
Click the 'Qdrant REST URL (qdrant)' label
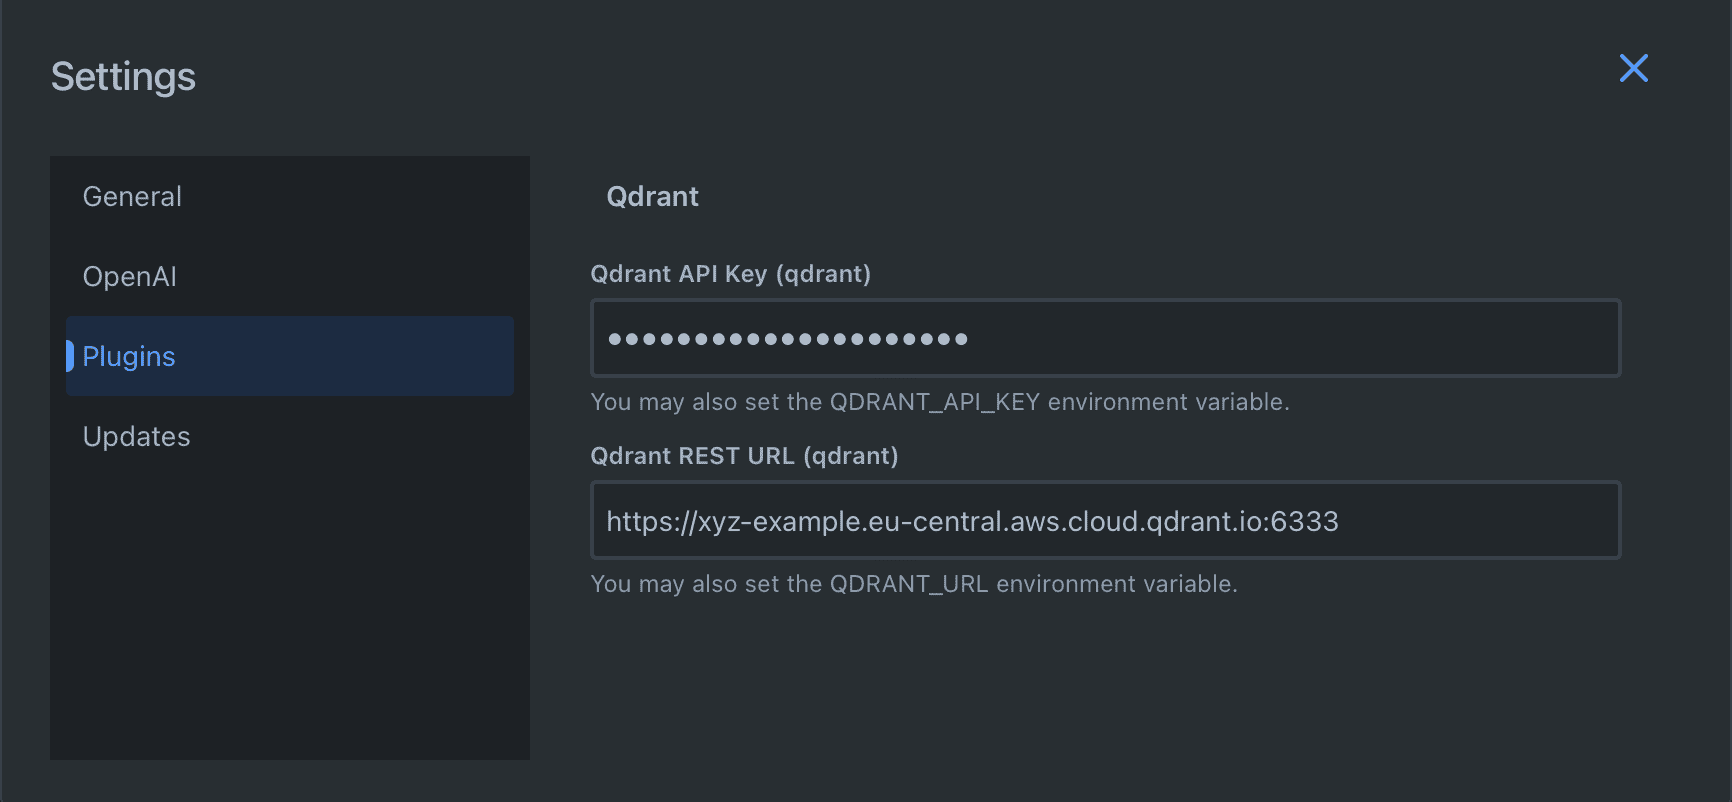coord(745,456)
